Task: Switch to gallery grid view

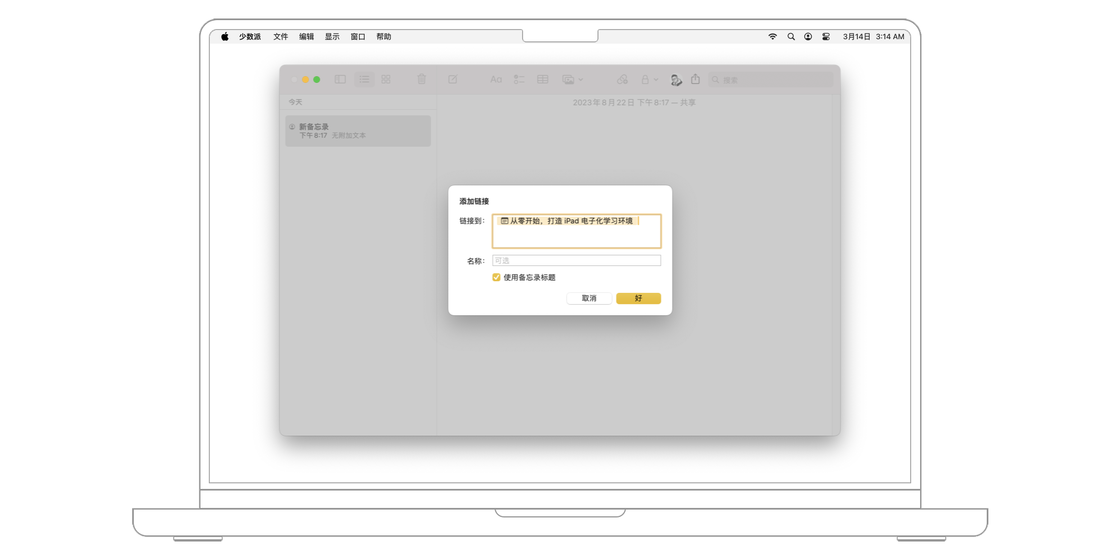Action: [x=386, y=80]
